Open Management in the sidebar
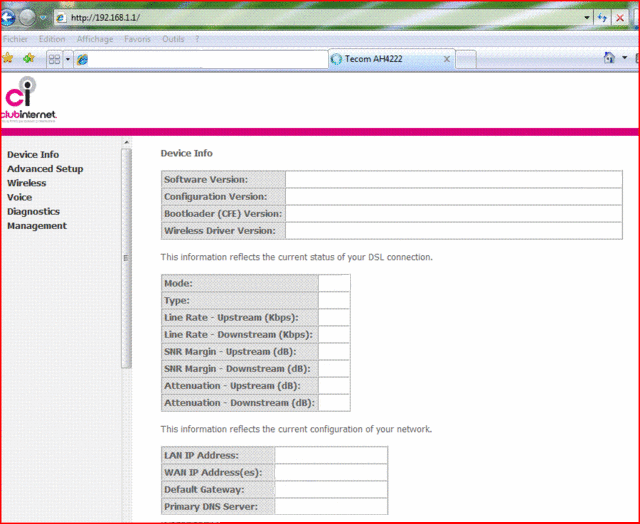 tap(37, 226)
